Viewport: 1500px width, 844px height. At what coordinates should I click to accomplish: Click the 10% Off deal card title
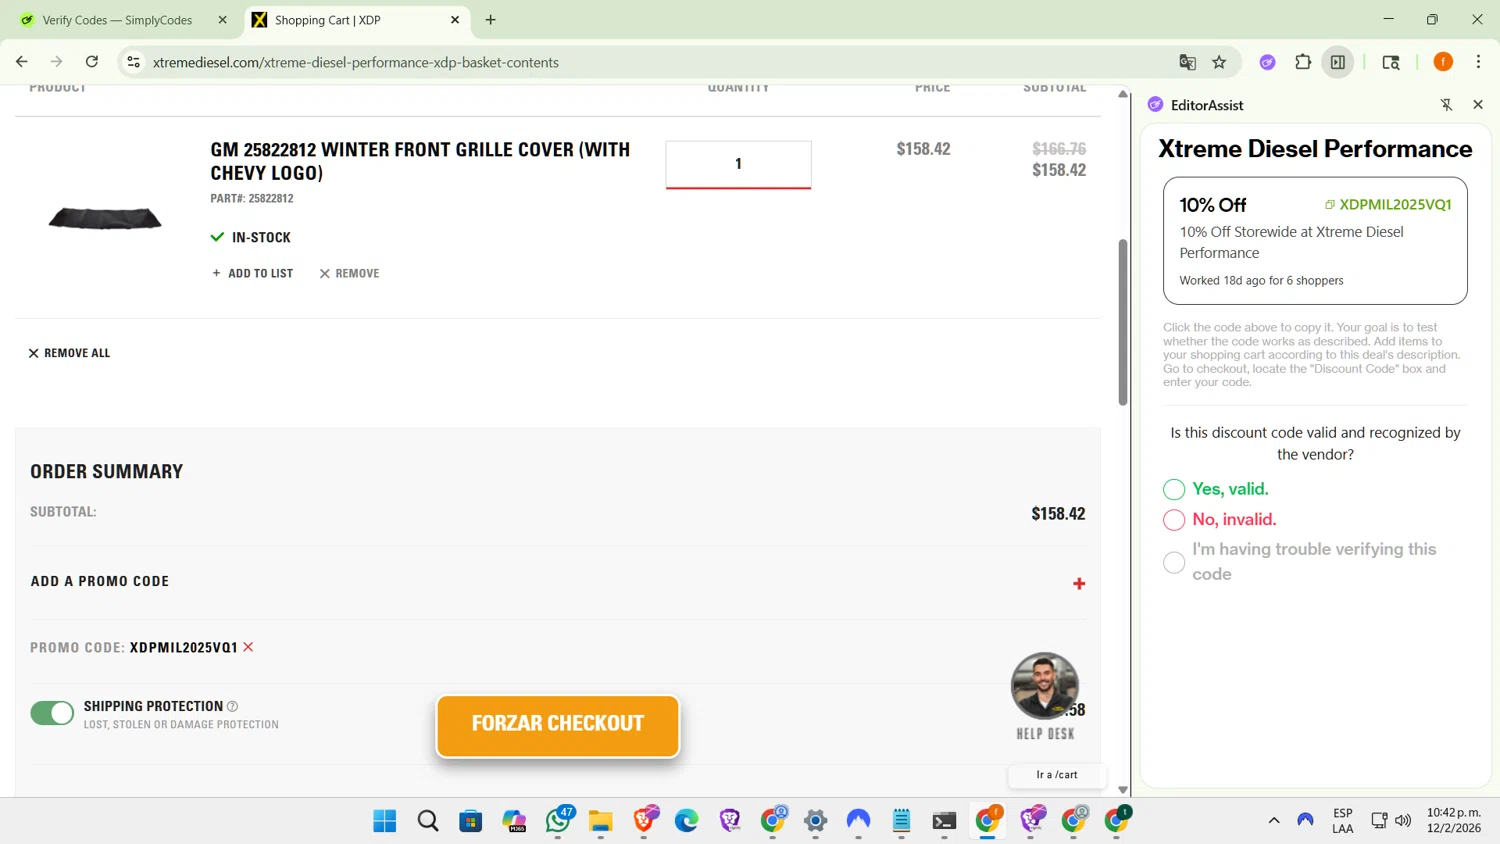coord(1212,205)
